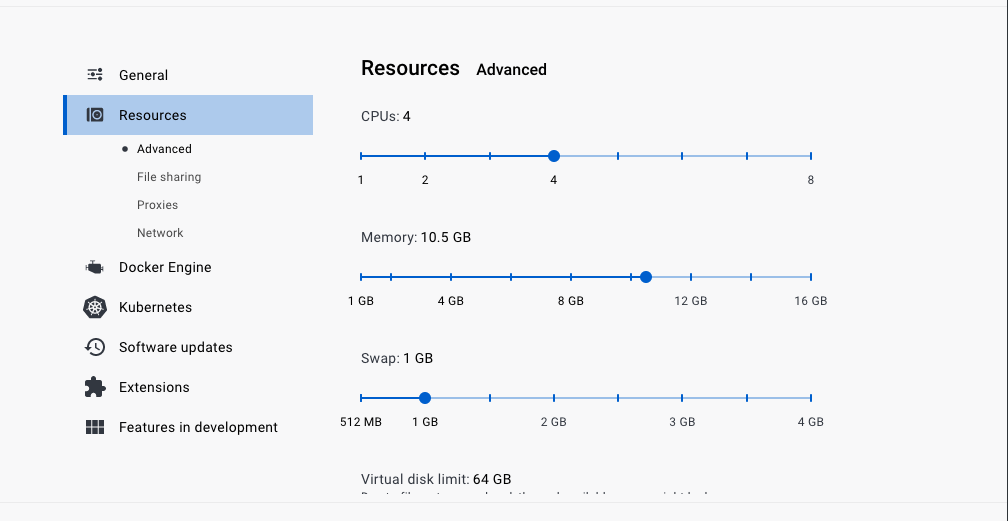The image size is (1008, 521).
Task: Go to the Proxies settings
Action: tap(157, 205)
